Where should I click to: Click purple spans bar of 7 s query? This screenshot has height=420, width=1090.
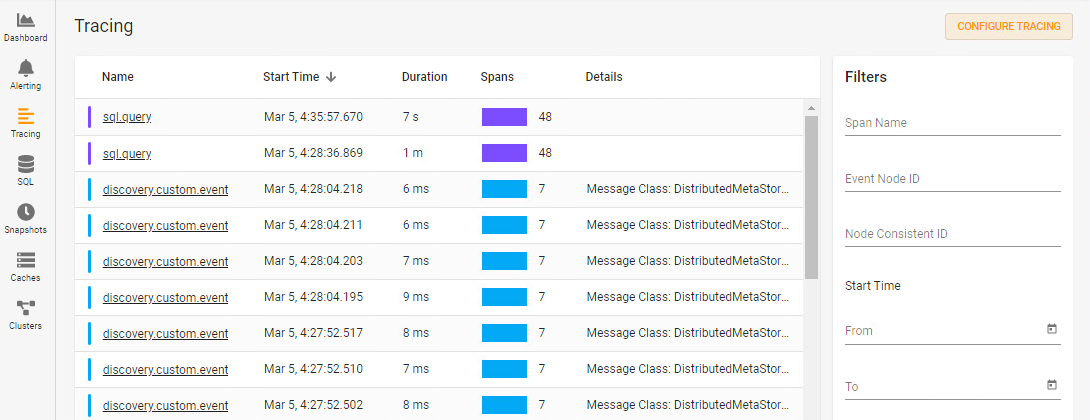(x=504, y=117)
